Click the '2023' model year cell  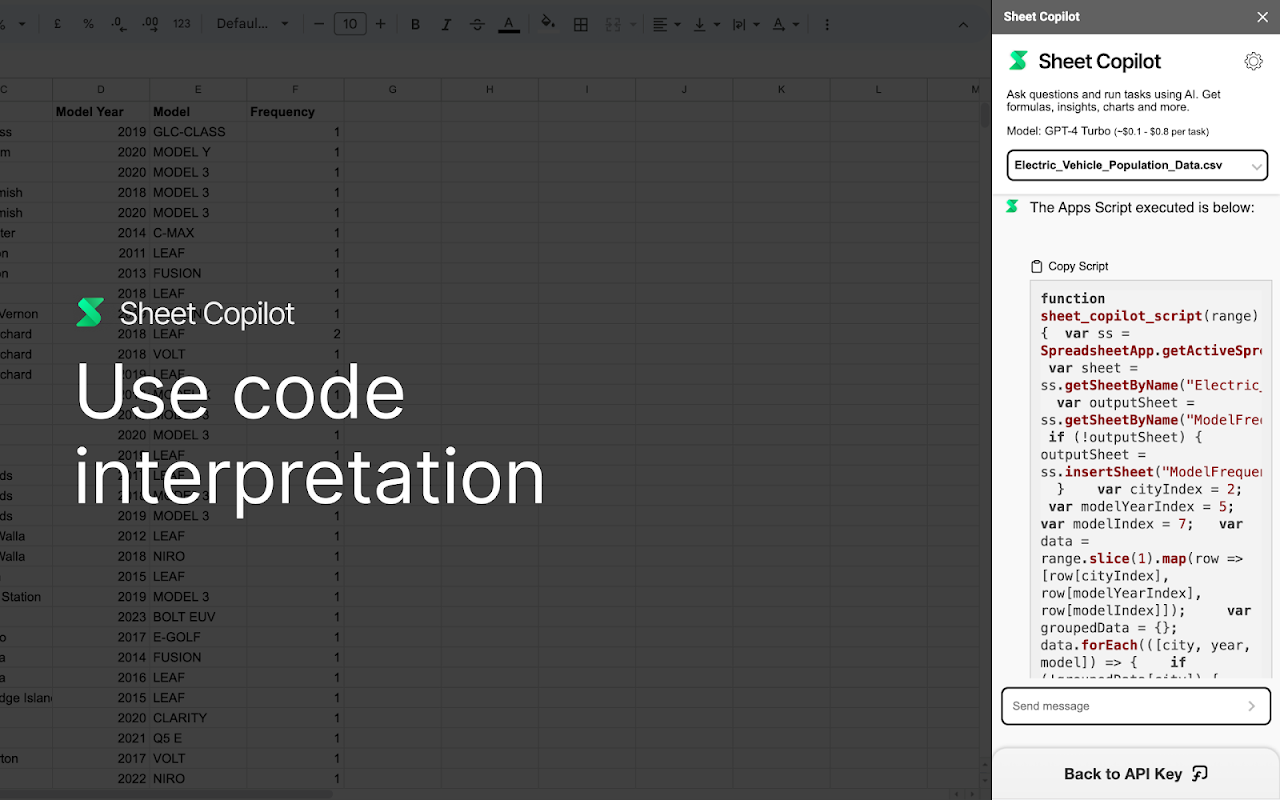(100, 617)
